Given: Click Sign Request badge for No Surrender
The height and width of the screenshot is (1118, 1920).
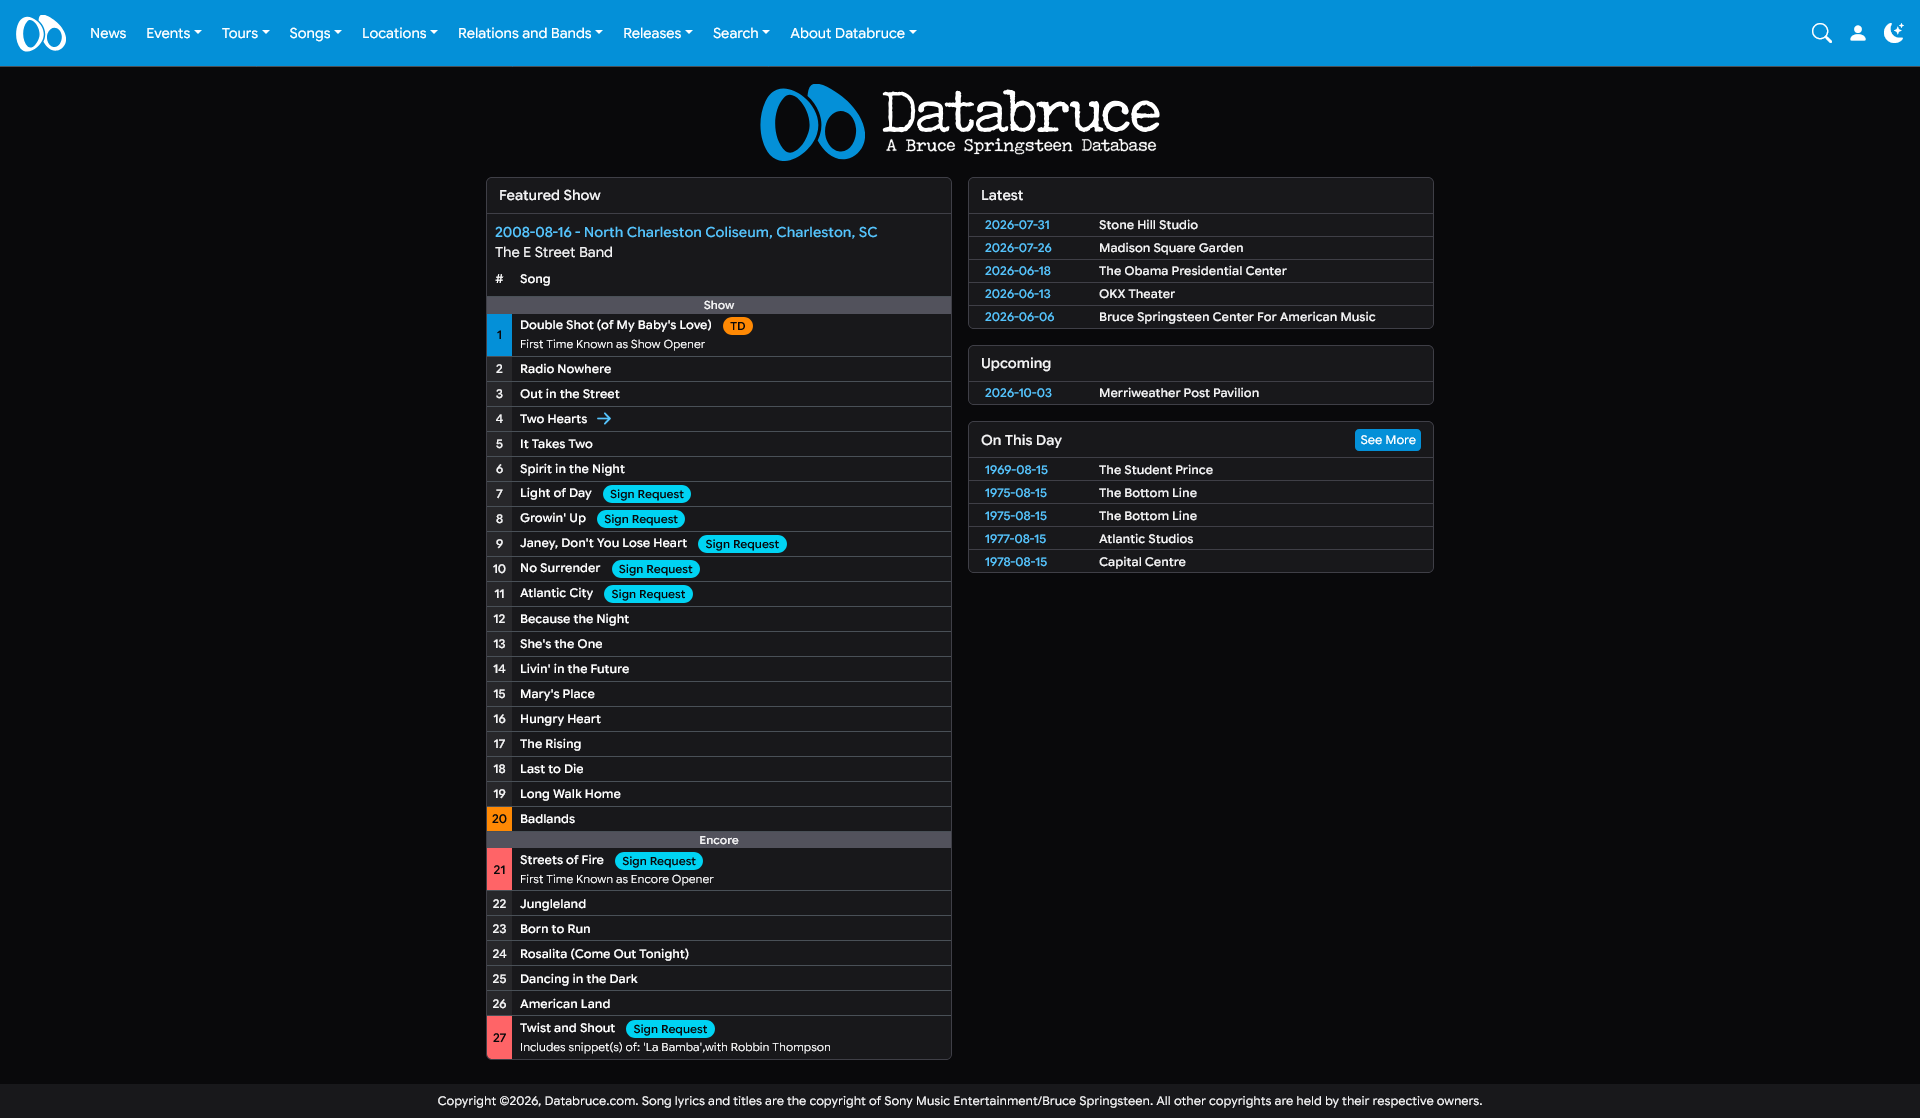Looking at the screenshot, I should coord(655,569).
